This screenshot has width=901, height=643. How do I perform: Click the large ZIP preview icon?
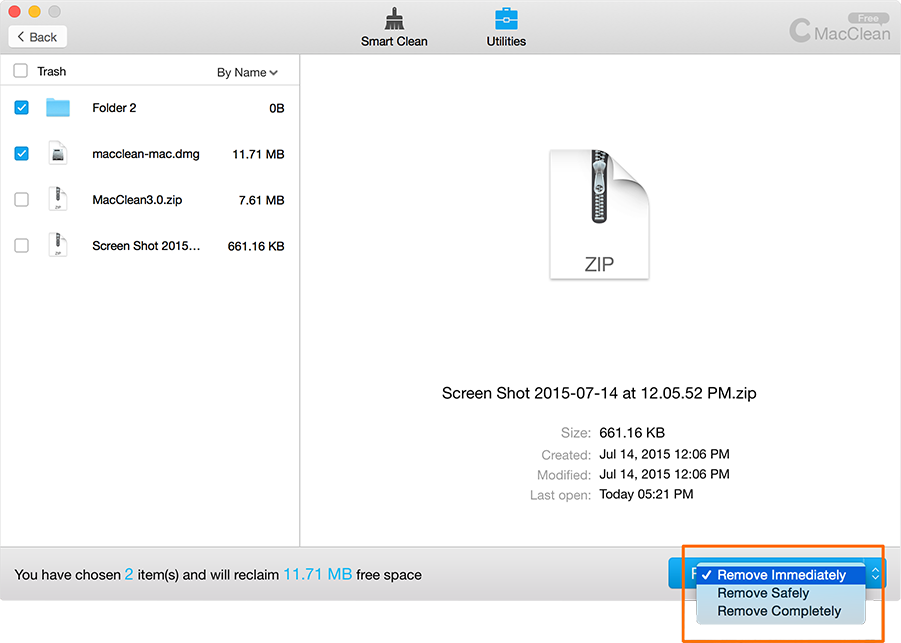(599, 214)
